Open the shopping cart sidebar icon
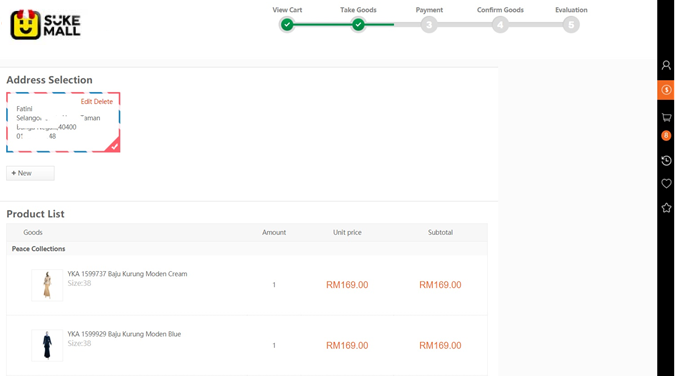 pyautogui.click(x=666, y=117)
